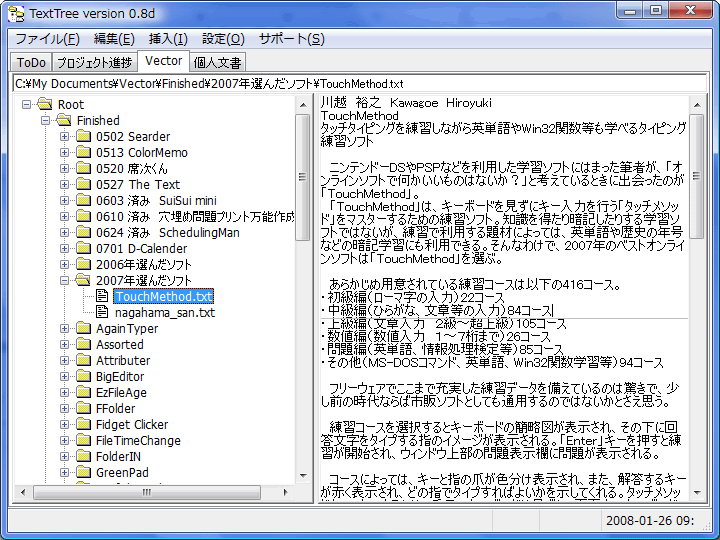The width and height of the screenshot is (720, 540).
Task: Click the Assorted folder icon
Action: (x=83, y=344)
